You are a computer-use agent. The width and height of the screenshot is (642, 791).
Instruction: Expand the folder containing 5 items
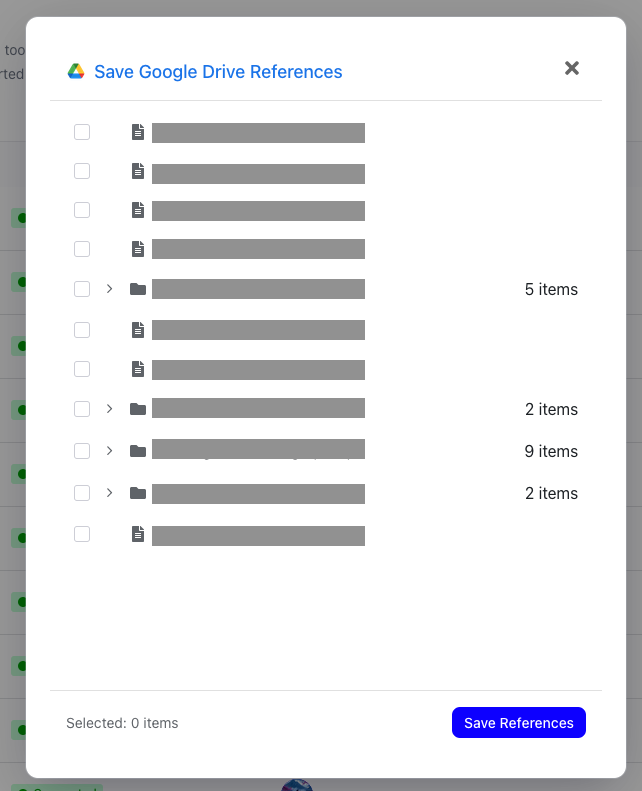[109, 289]
